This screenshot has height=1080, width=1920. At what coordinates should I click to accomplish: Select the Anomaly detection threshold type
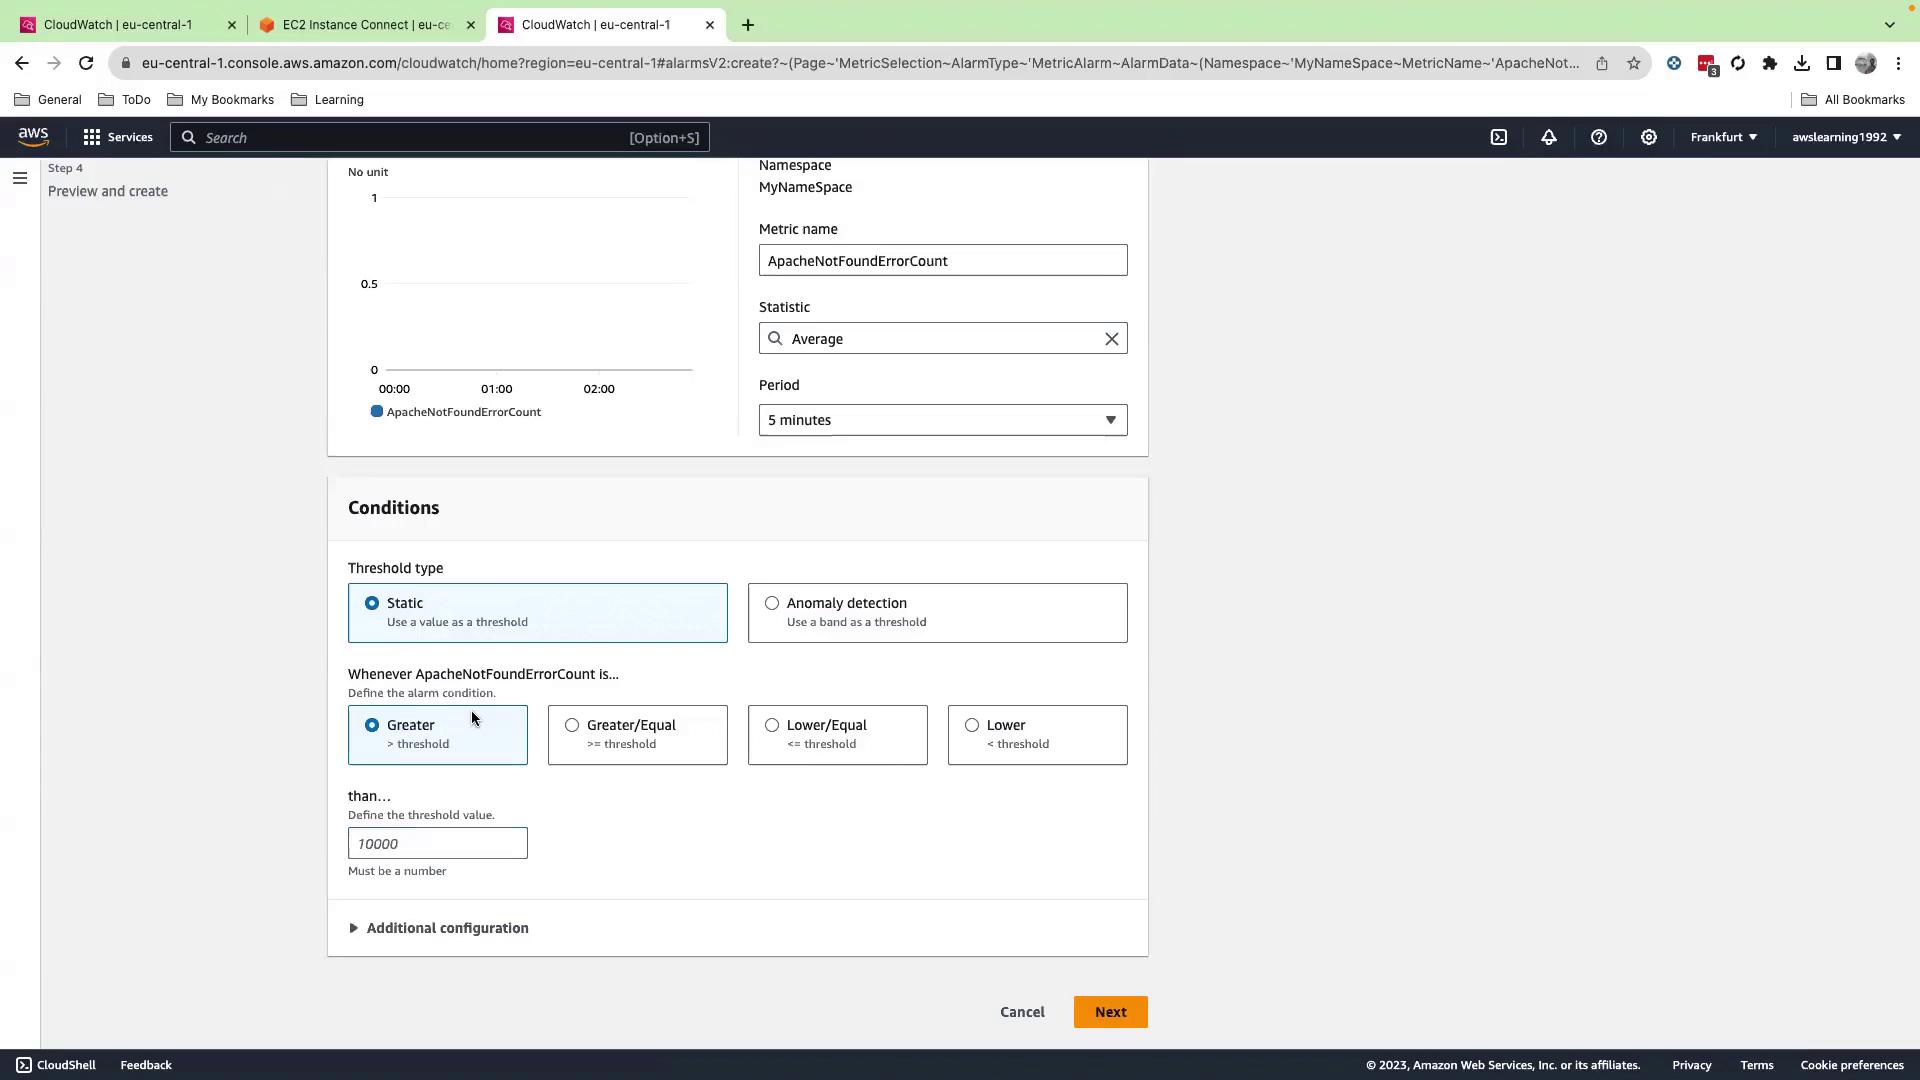point(938,613)
